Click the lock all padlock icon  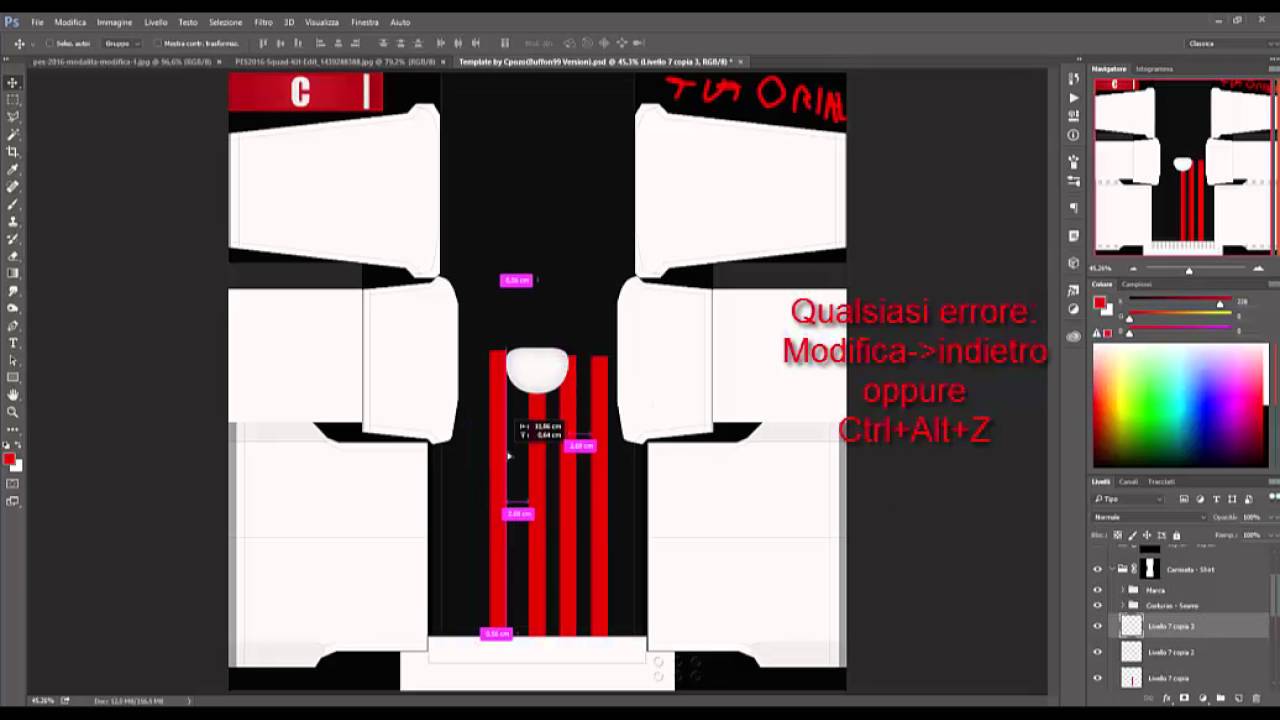(x=1176, y=535)
